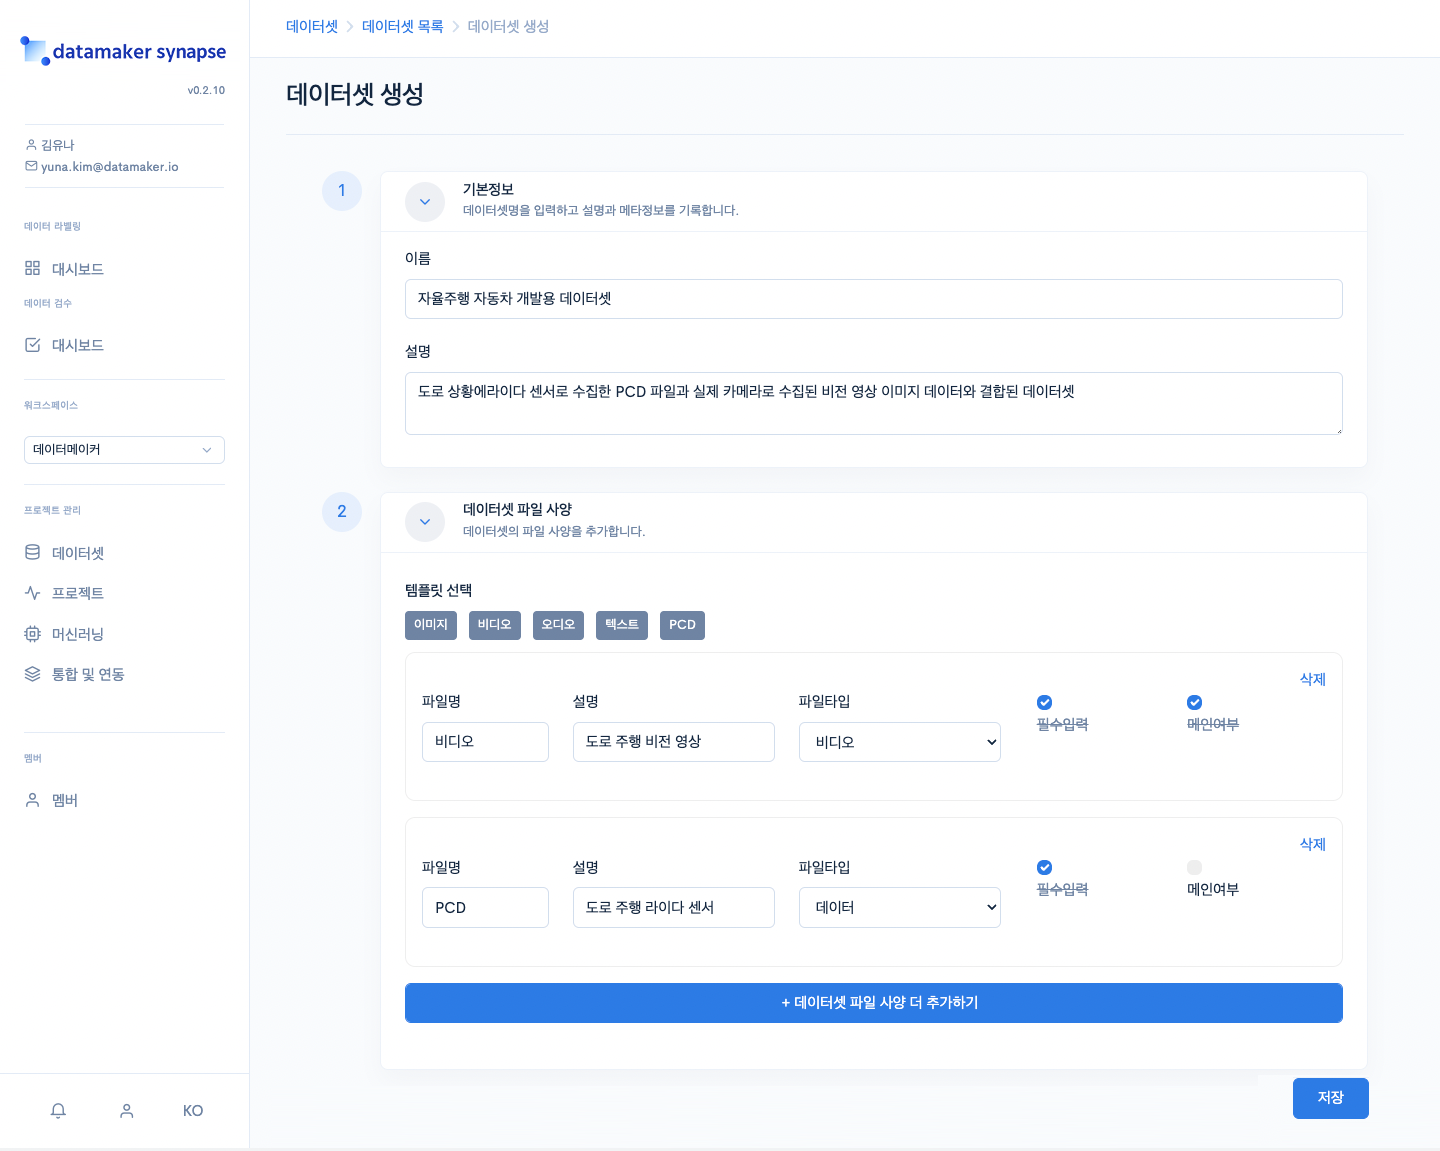Click the 통합 및 연동 layers icon
The width and height of the screenshot is (1440, 1151).
tap(33, 674)
